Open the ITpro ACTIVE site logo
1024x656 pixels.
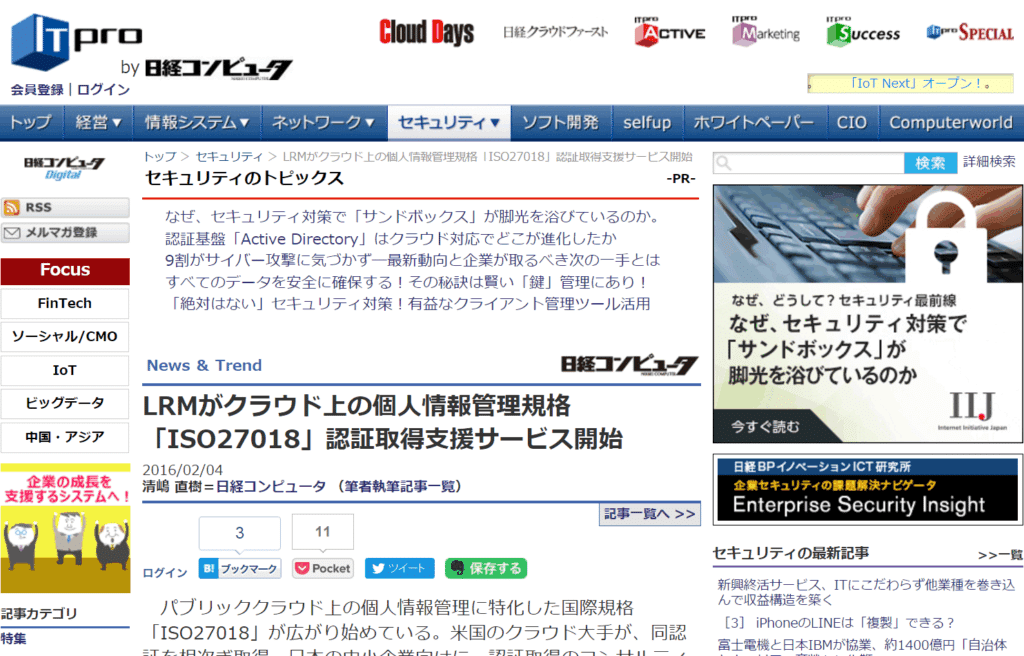pos(668,31)
